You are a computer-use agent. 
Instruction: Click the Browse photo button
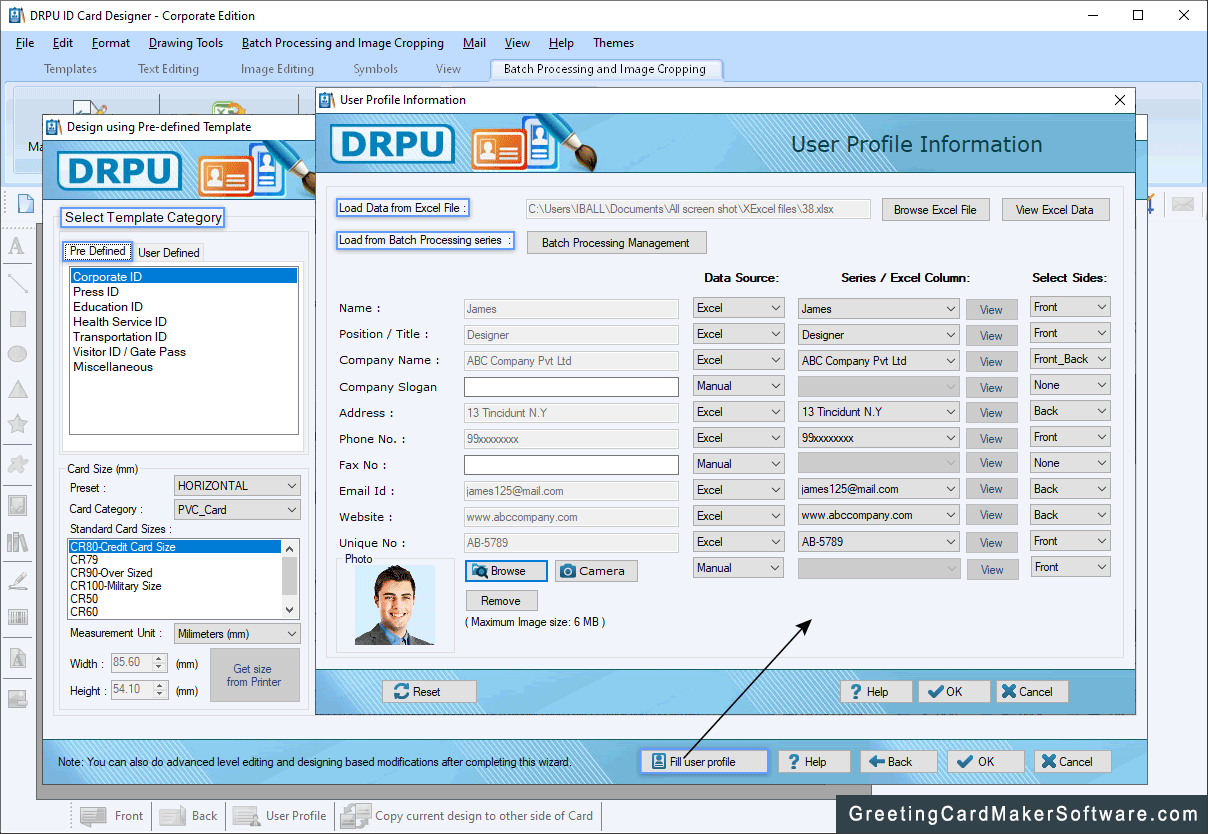(506, 571)
